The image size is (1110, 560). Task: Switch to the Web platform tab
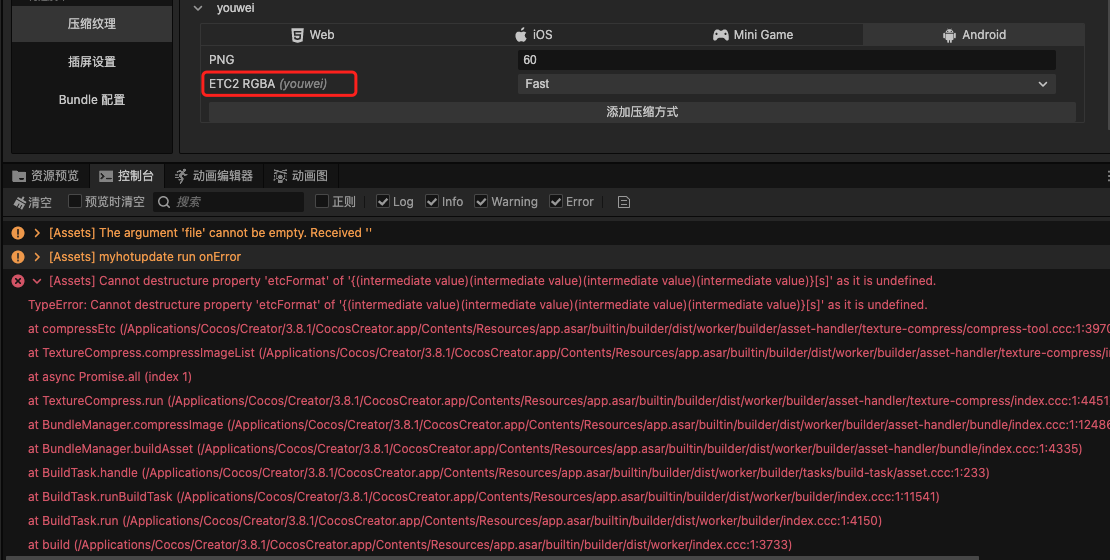tap(311, 35)
